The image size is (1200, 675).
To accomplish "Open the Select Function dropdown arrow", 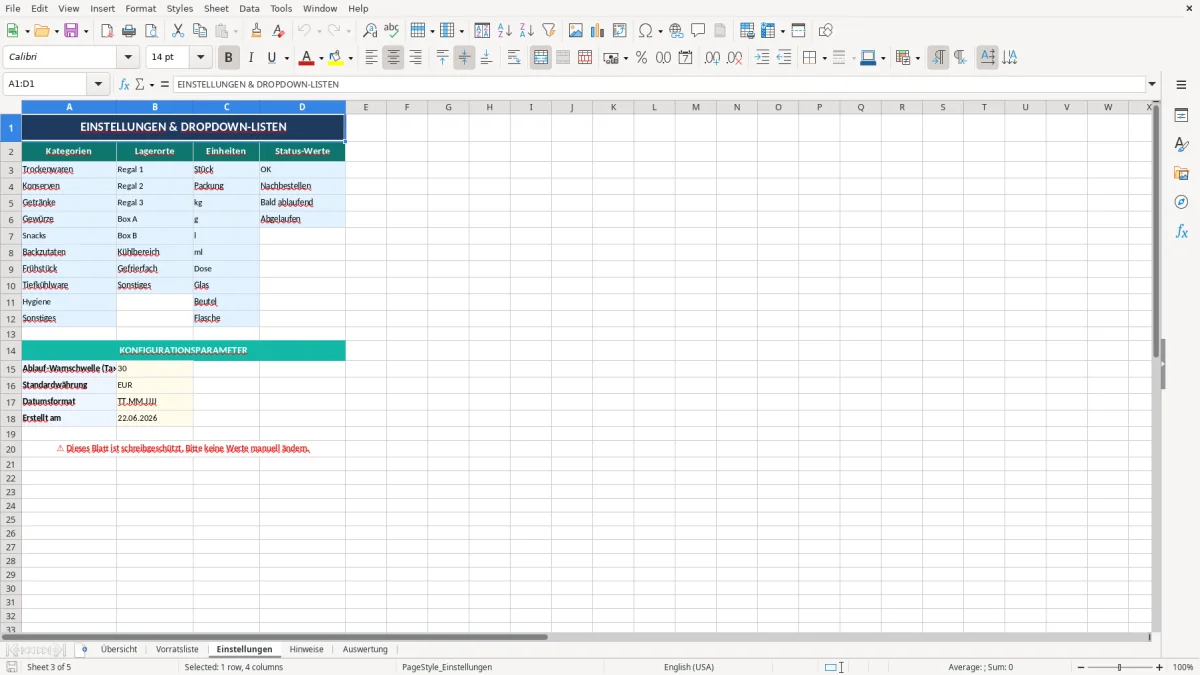I will coord(150,84).
